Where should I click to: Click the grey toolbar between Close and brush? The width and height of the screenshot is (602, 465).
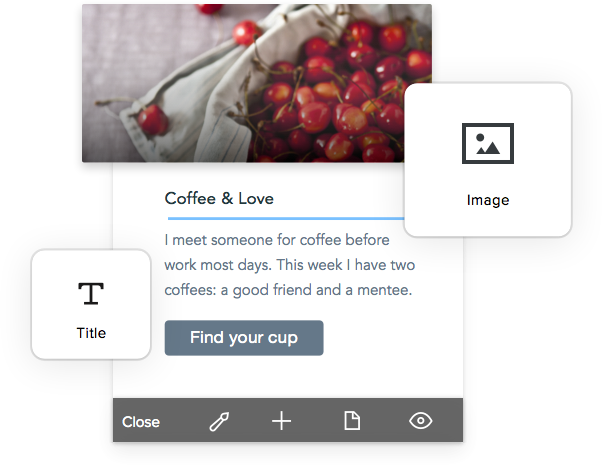[184, 420]
